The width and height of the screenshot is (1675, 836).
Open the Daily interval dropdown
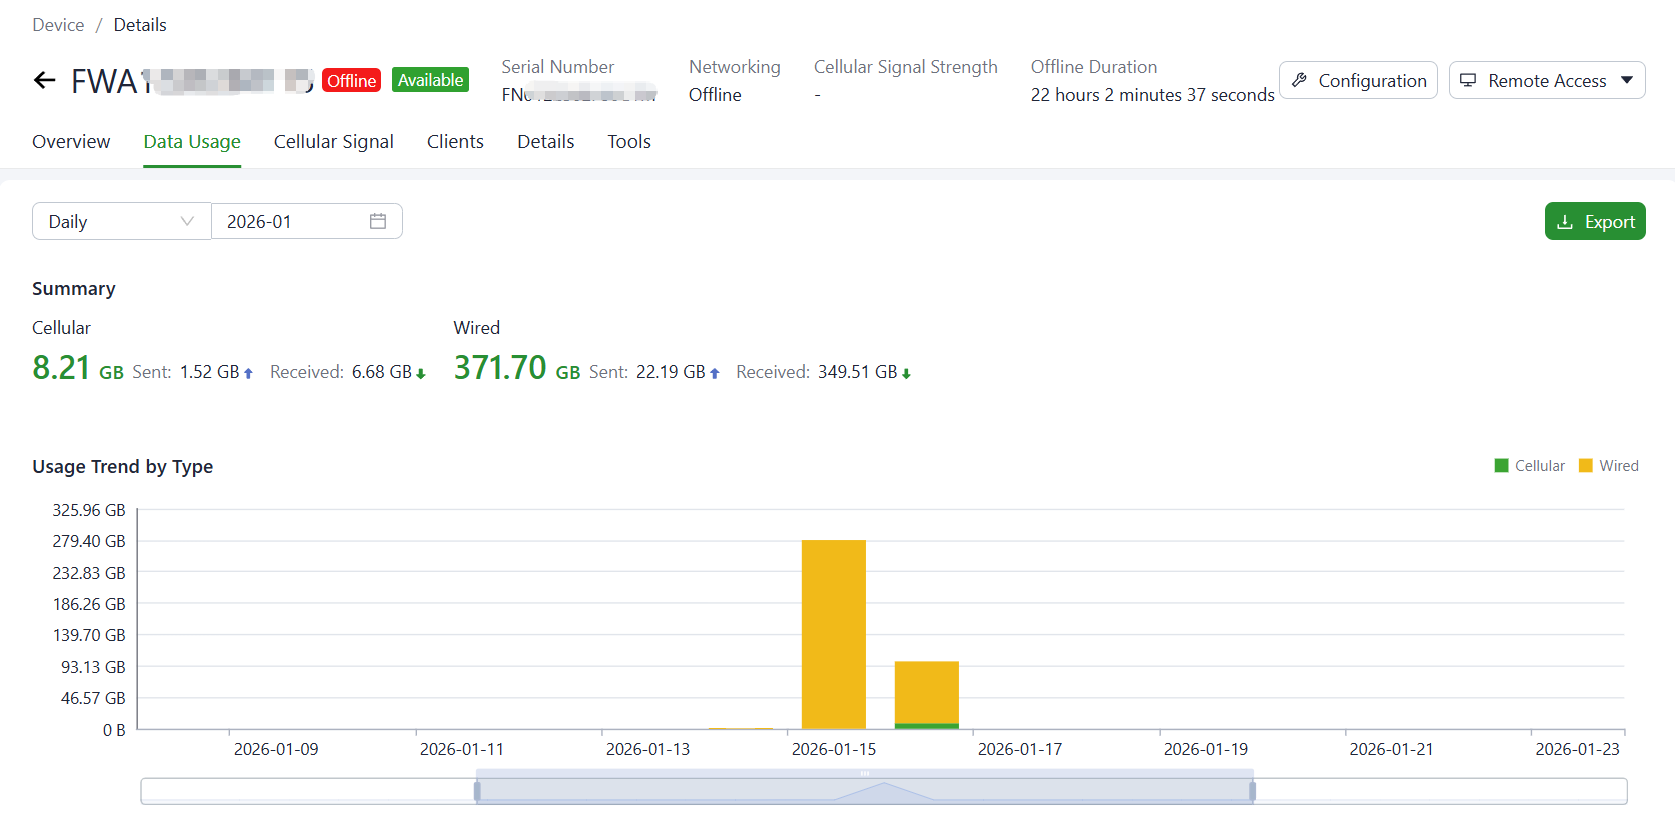click(x=121, y=221)
